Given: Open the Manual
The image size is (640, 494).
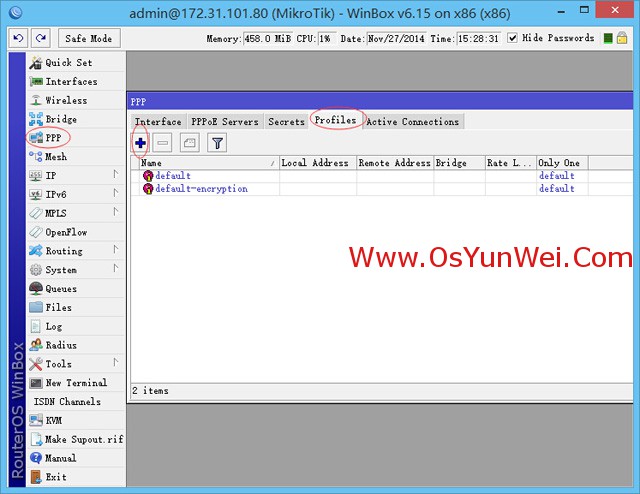Looking at the screenshot, I should (x=76, y=458).
